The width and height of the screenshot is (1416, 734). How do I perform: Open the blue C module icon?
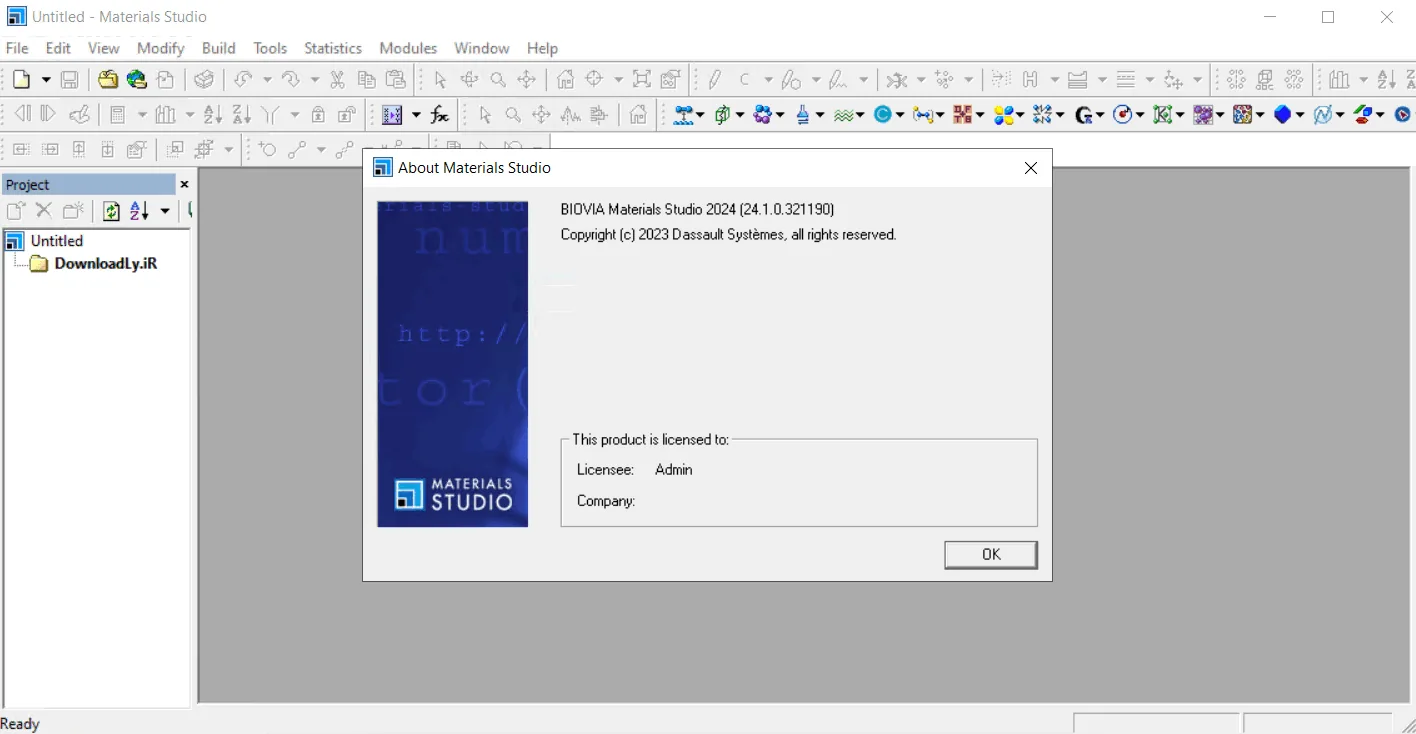click(882, 115)
